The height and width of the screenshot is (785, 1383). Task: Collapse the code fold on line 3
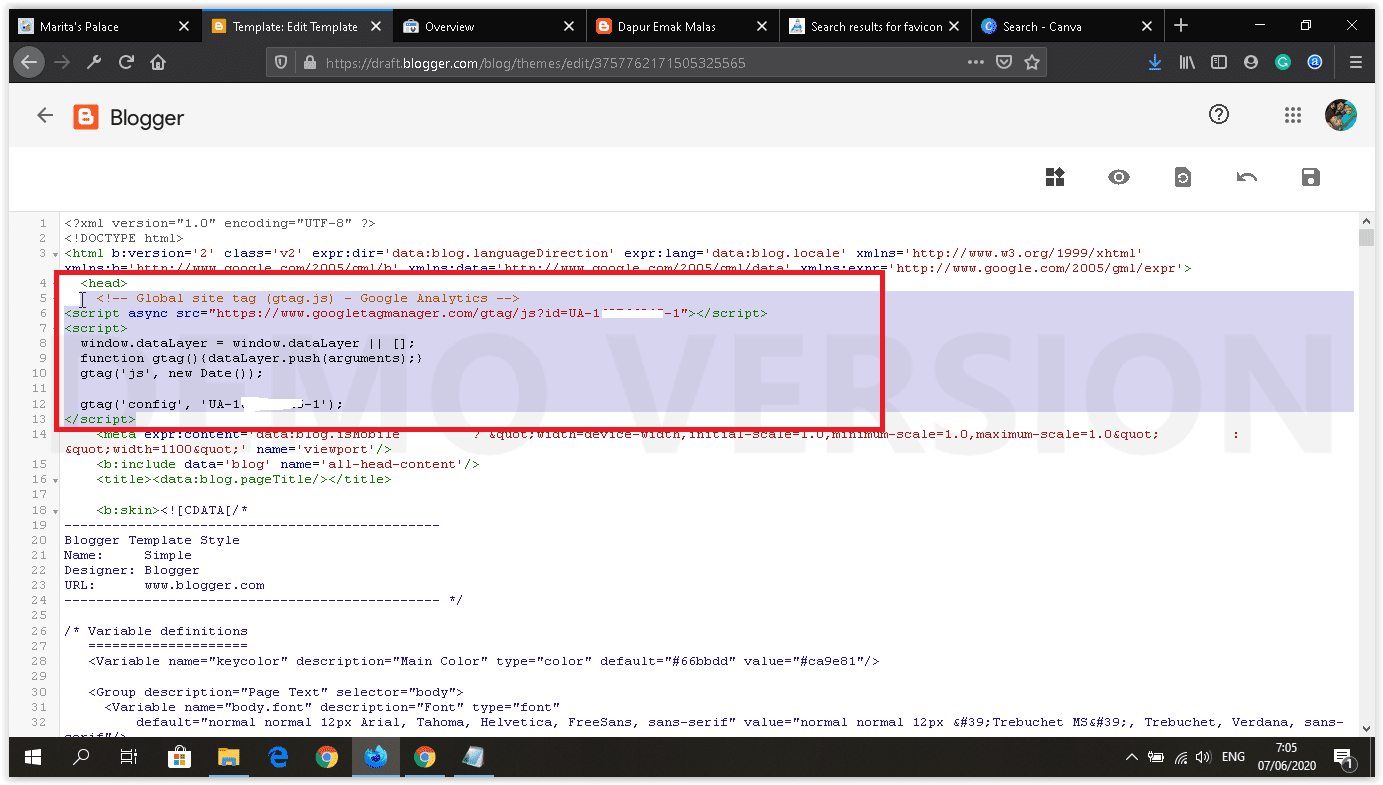pyautogui.click(x=56, y=254)
